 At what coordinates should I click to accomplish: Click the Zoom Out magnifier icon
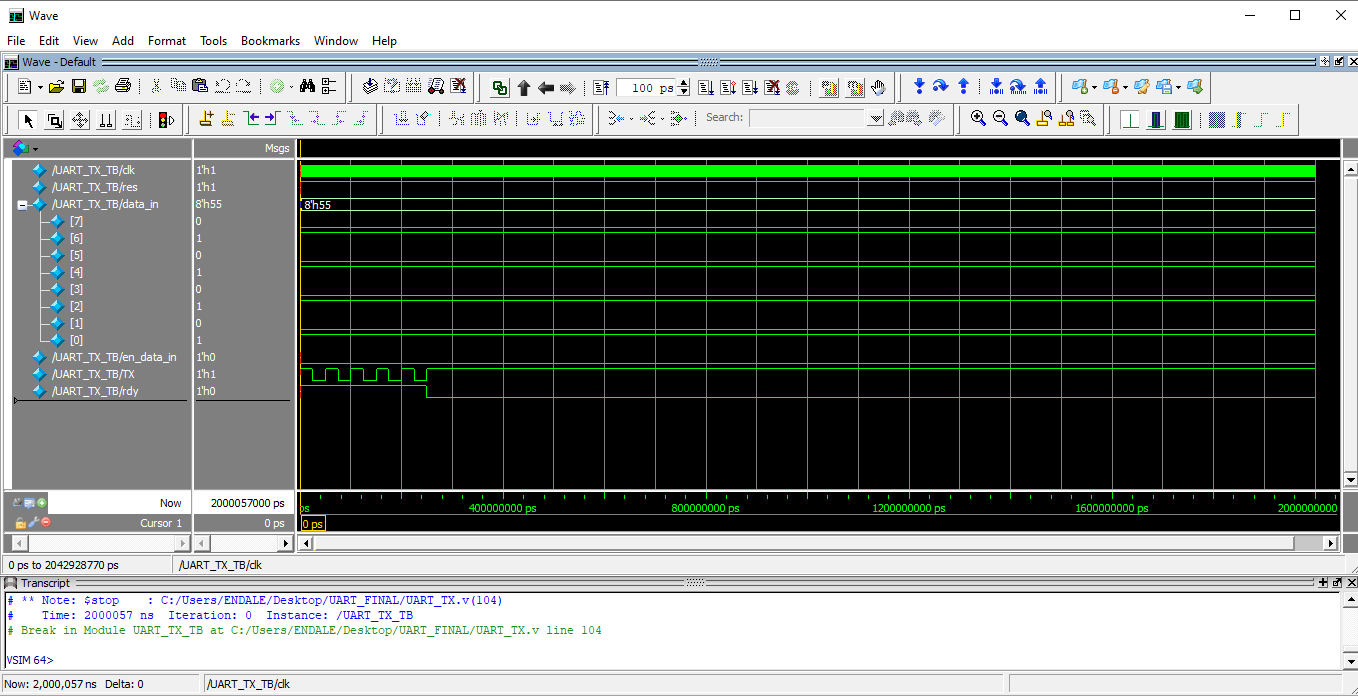pos(1000,119)
